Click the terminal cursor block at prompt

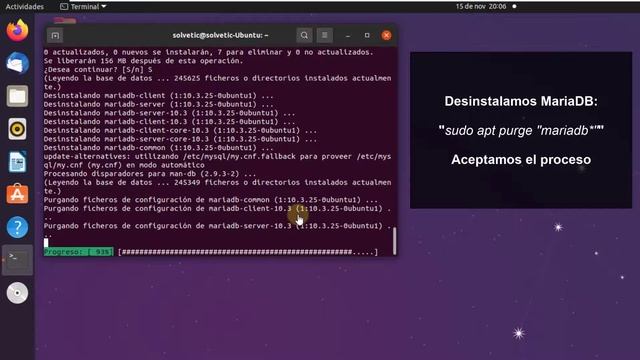click(46, 243)
